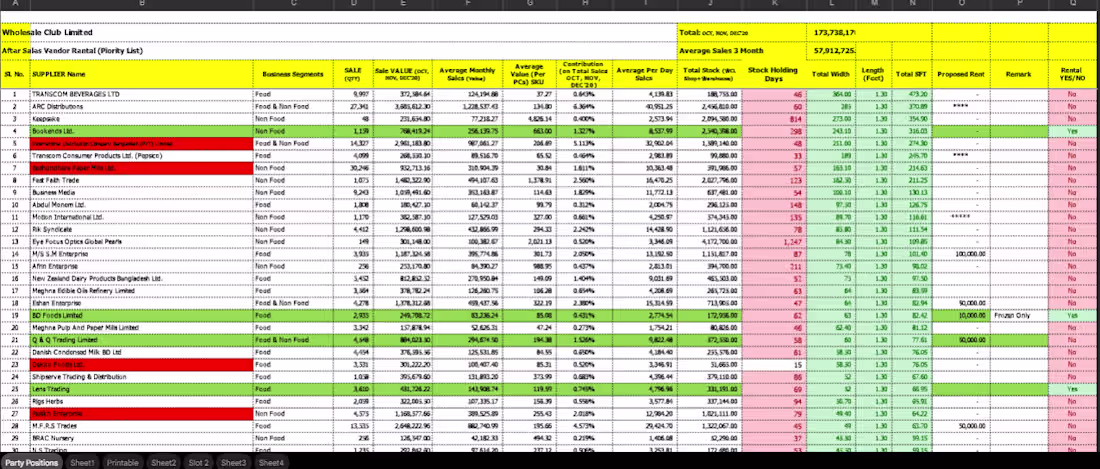This screenshot has height=469, width=1100.
Task: Select the 'Motion International Ltd.' supplier cell
Action: pos(141,217)
